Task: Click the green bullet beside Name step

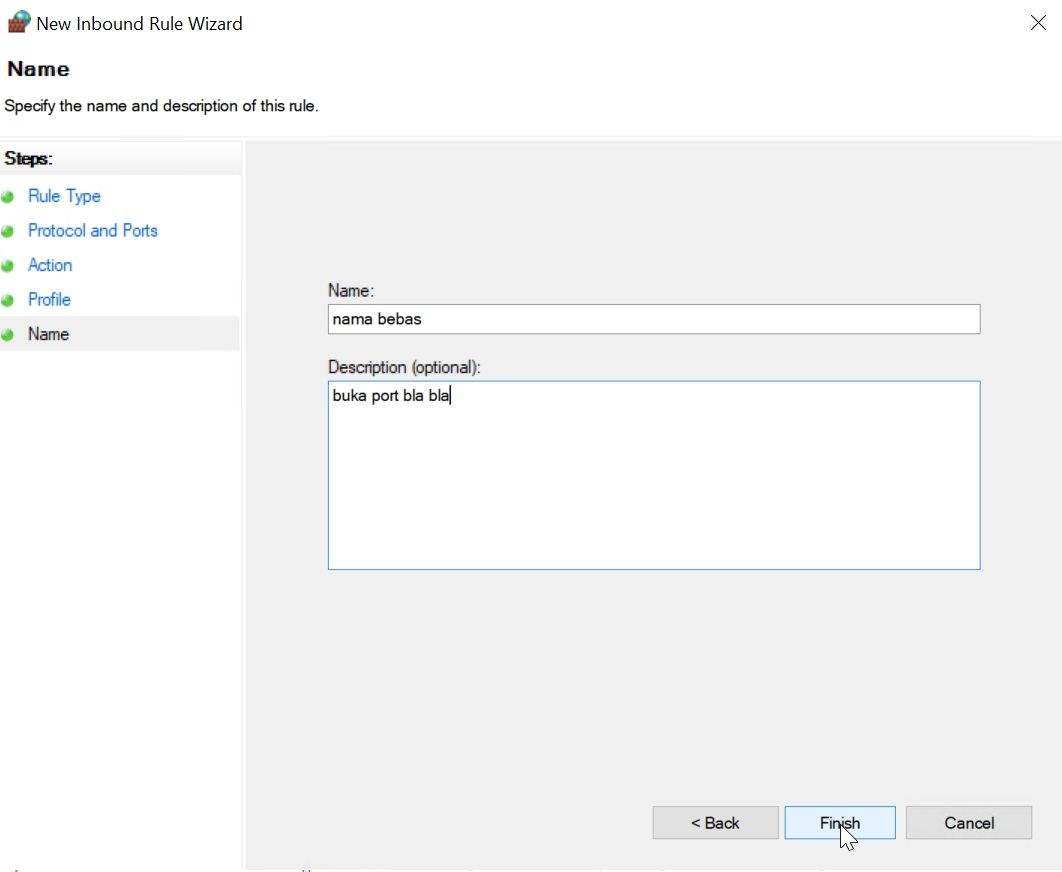Action: pos(7,335)
